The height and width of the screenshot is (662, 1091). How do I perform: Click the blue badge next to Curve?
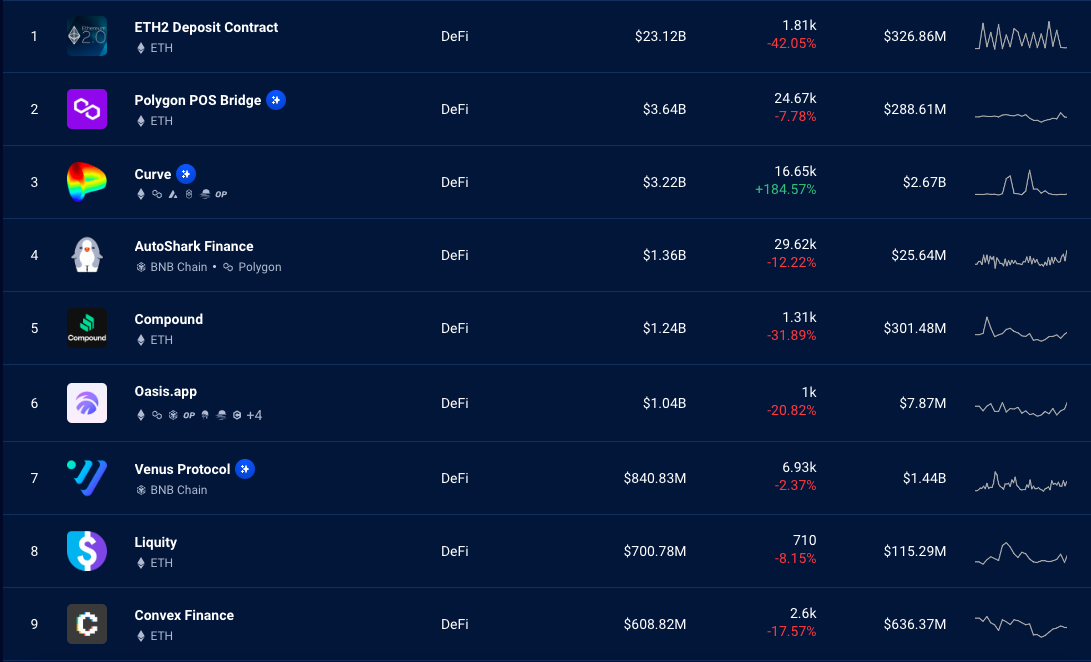point(186,174)
